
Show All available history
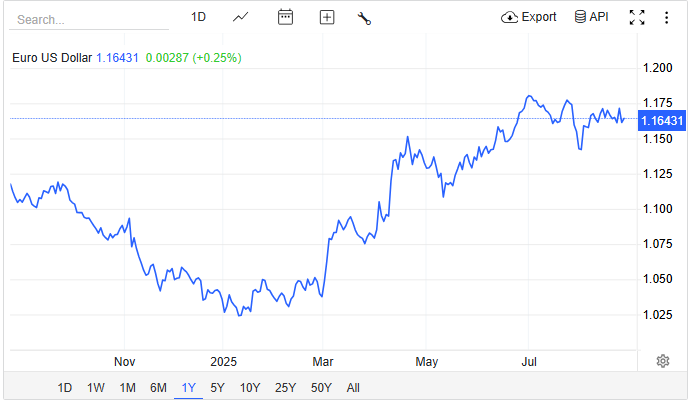pyautogui.click(x=353, y=388)
